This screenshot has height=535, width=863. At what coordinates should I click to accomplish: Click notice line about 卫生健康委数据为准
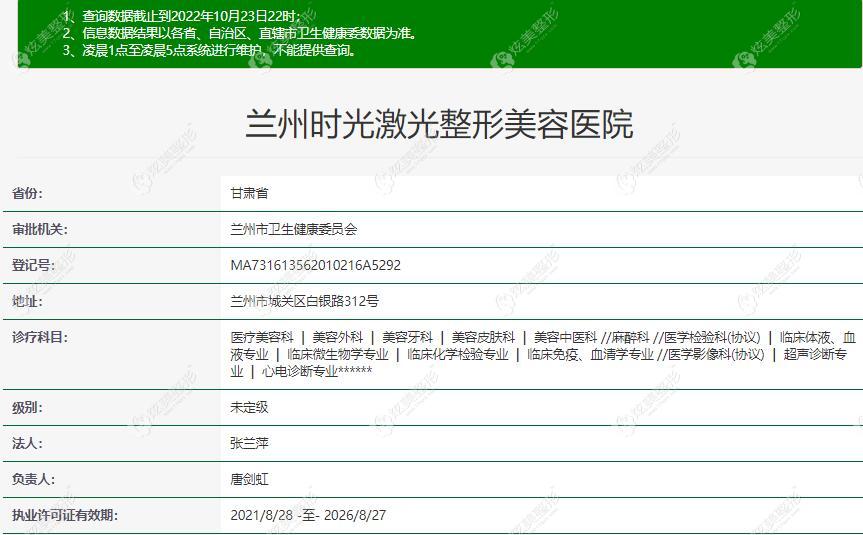(240, 33)
